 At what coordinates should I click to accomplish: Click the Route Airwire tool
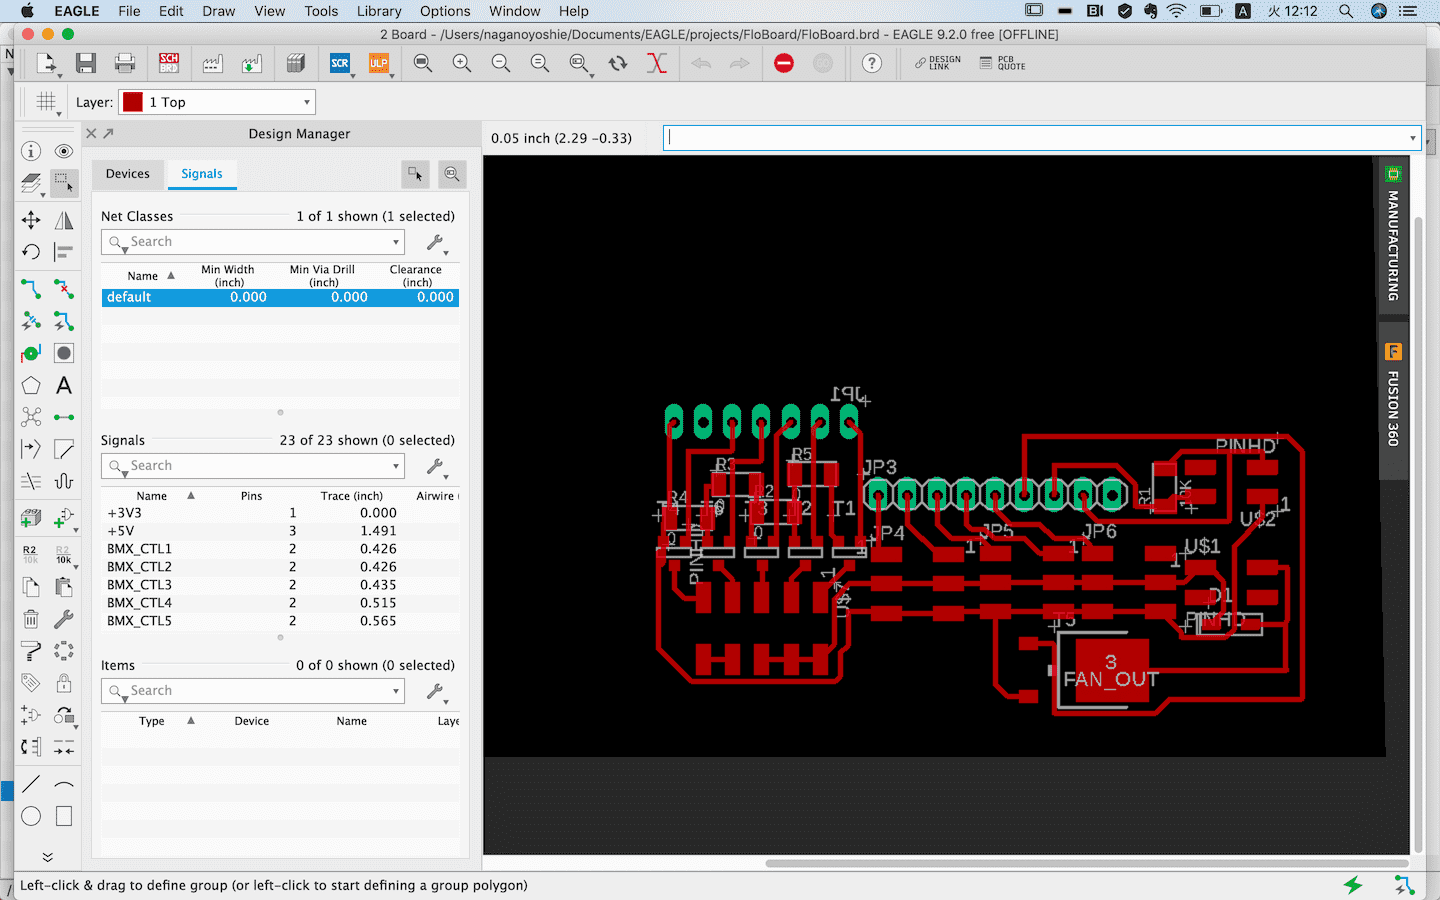[31, 290]
